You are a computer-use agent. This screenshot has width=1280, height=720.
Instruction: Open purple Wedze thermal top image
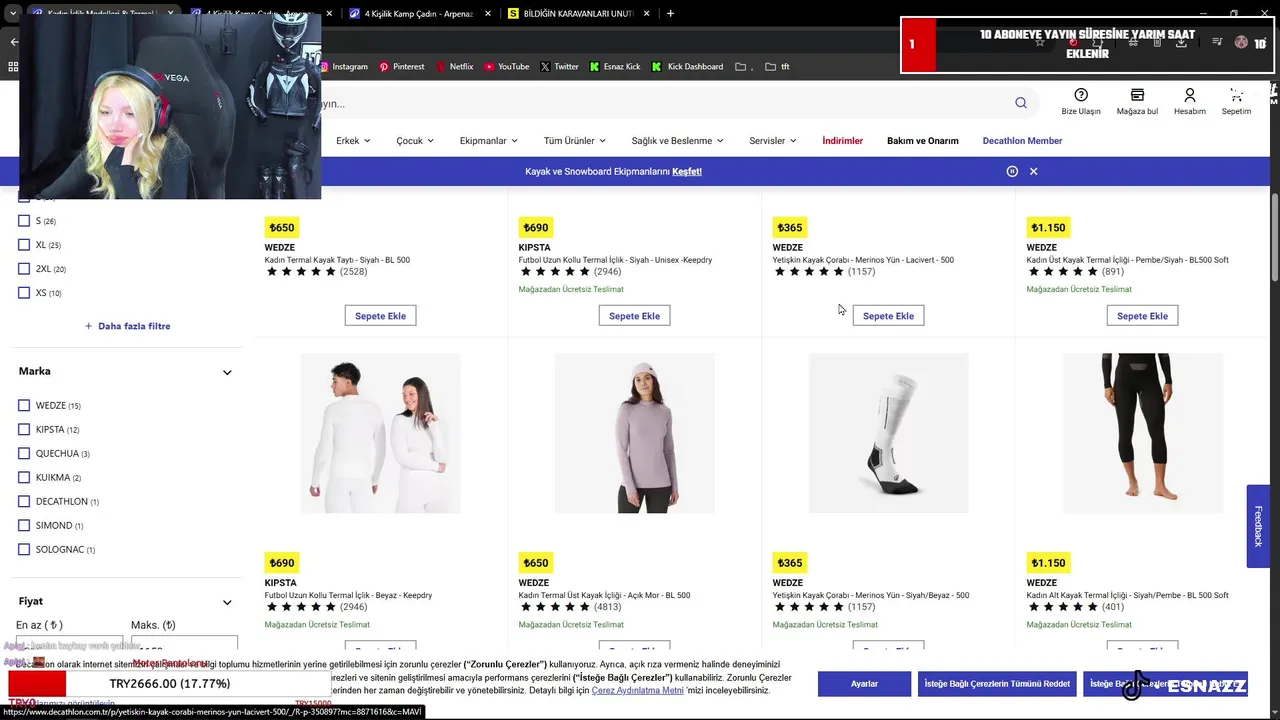634,433
